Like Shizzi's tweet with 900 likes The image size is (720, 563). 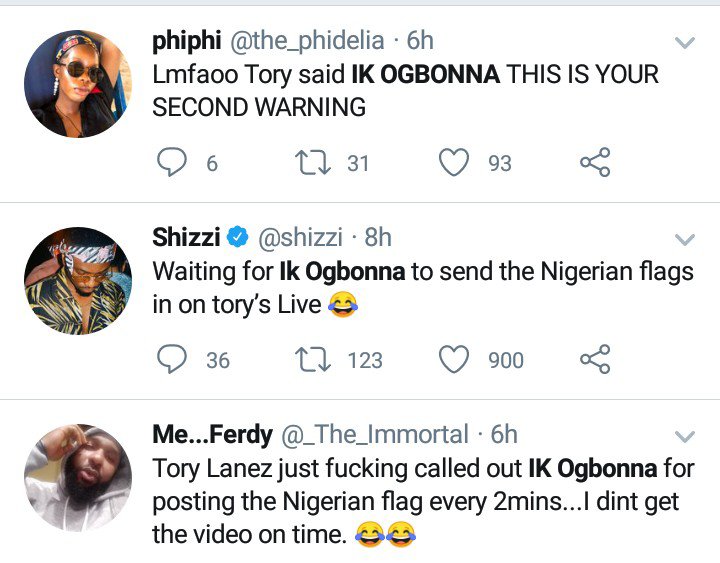(455, 359)
